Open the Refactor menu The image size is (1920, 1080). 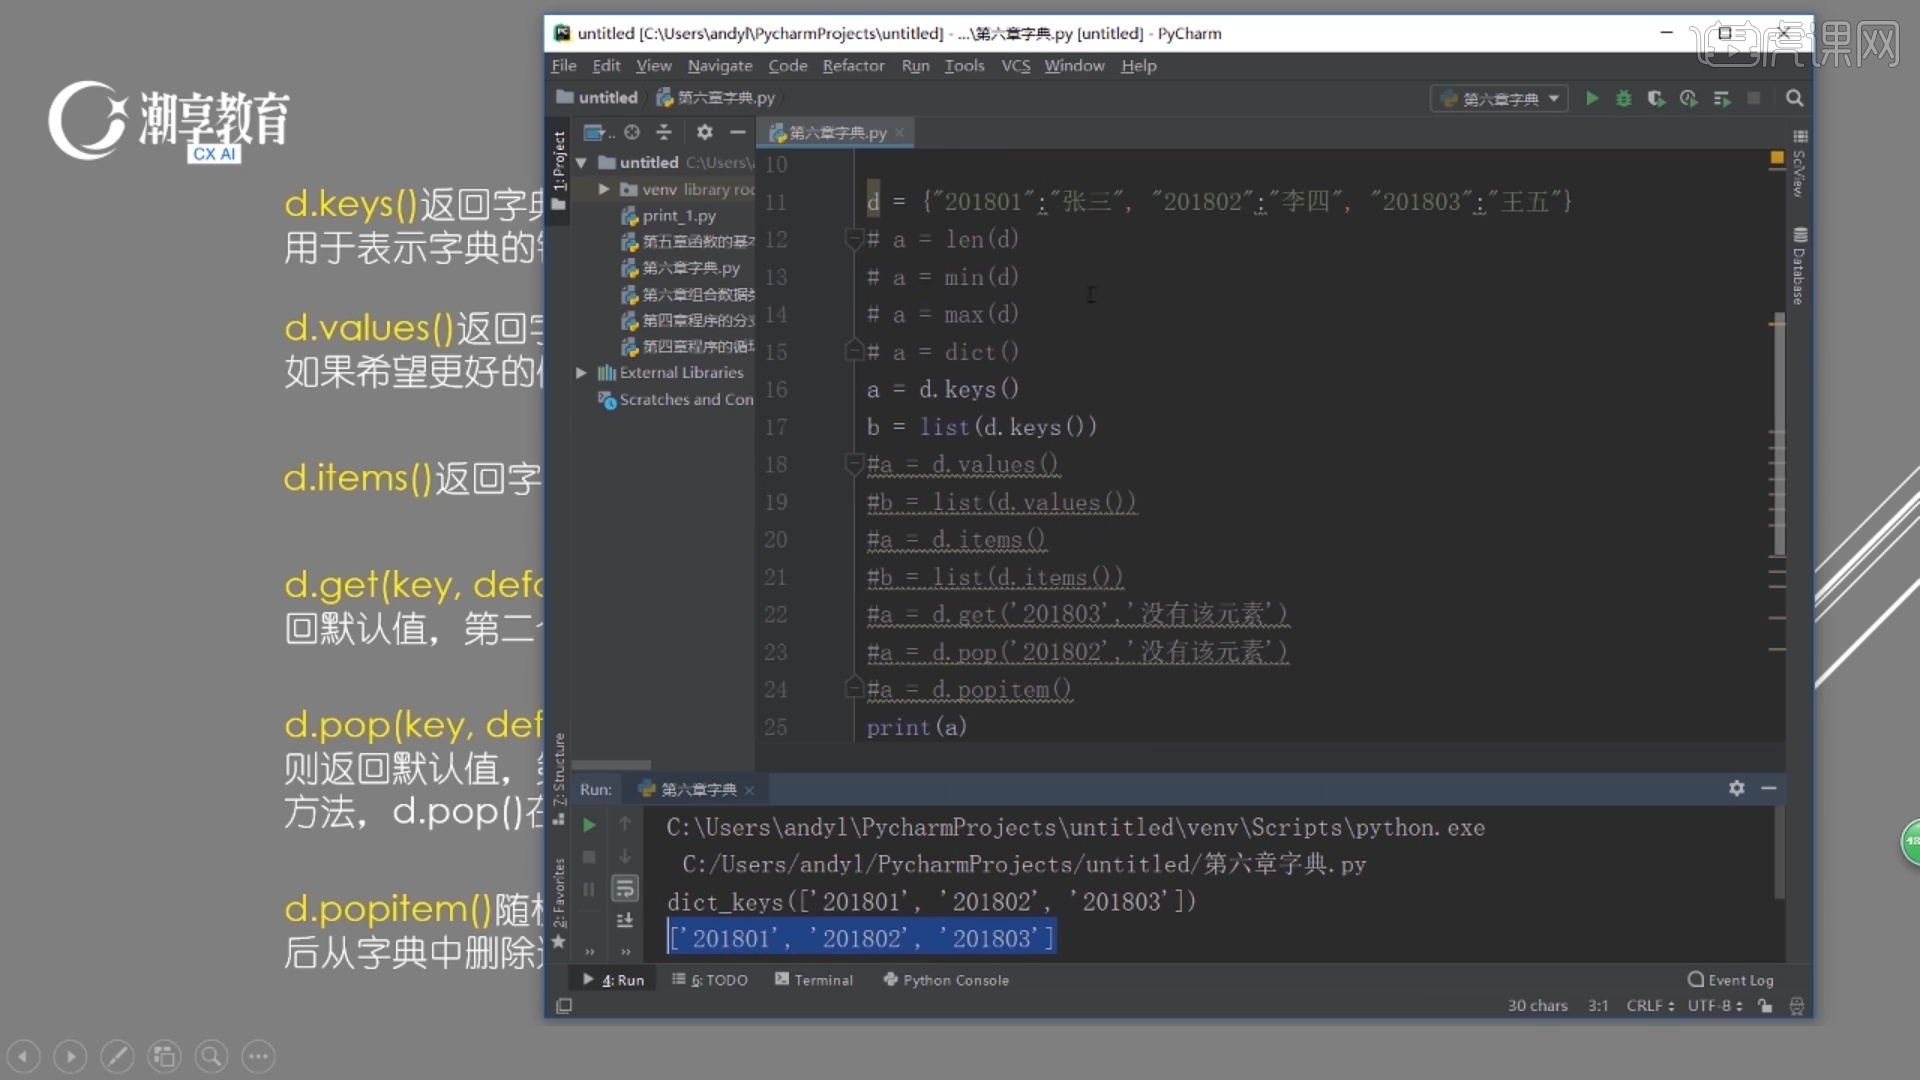tap(853, 65)
